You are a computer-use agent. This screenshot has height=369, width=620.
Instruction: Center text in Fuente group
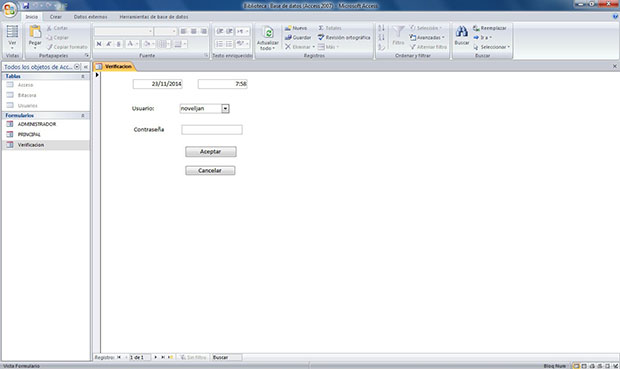click(194, 31)
